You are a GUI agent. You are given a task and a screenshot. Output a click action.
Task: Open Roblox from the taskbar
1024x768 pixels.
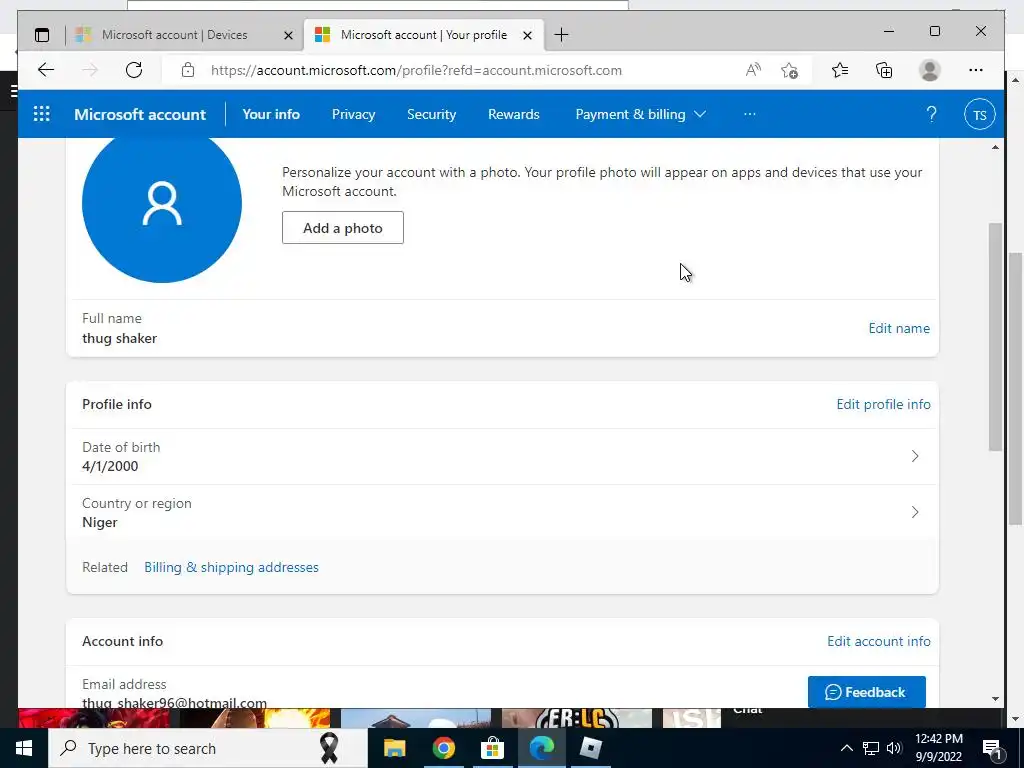coord(590,748)
